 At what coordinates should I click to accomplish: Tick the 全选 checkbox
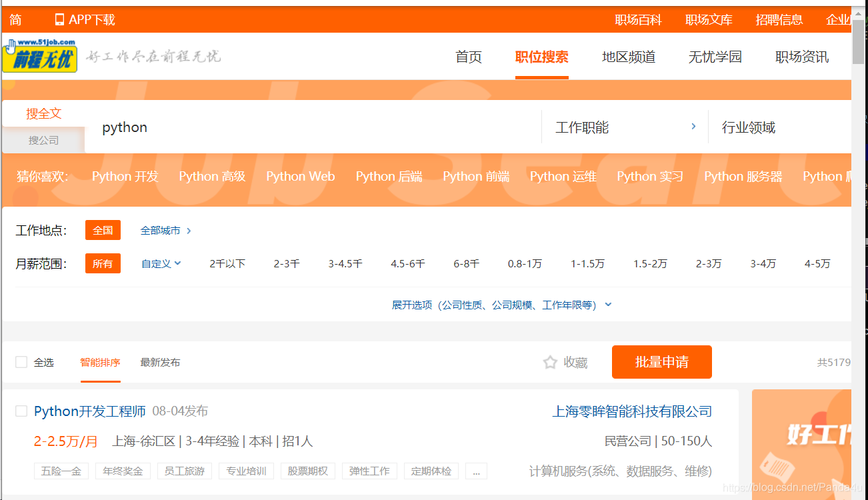21,362
